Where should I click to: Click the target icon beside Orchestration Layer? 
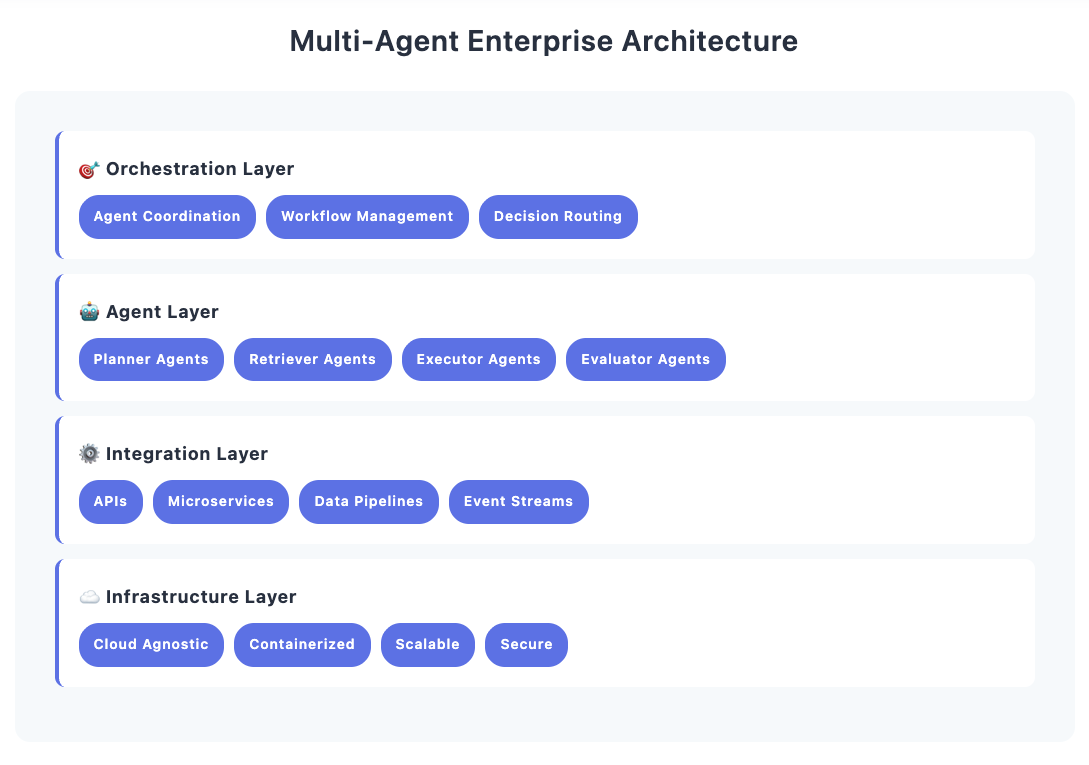coord(87,169)
